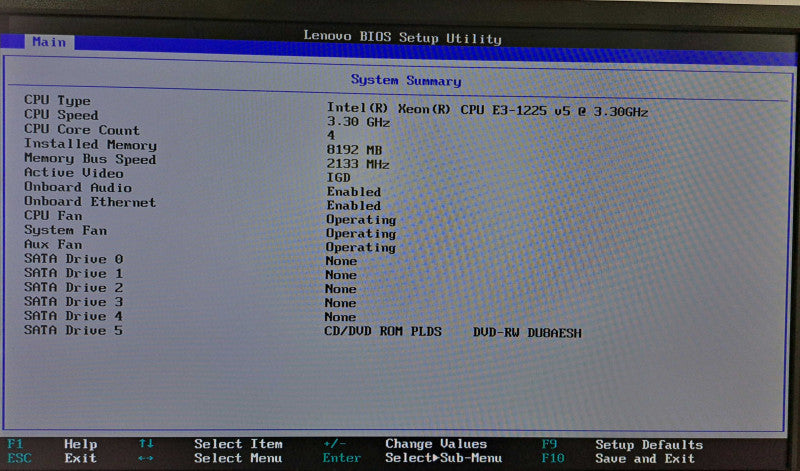This screenshot has width=800, height=471.
Task: Click the IGD video value
Action: click(338, 177)
